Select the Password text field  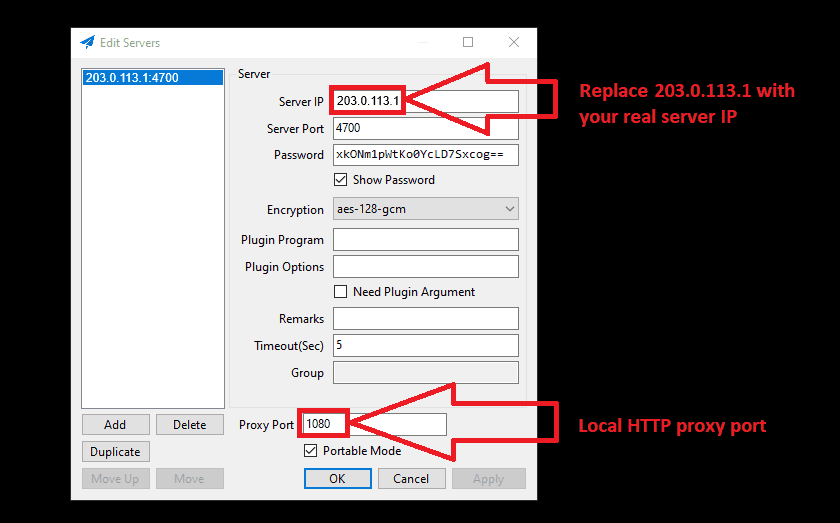coord(425,155)
